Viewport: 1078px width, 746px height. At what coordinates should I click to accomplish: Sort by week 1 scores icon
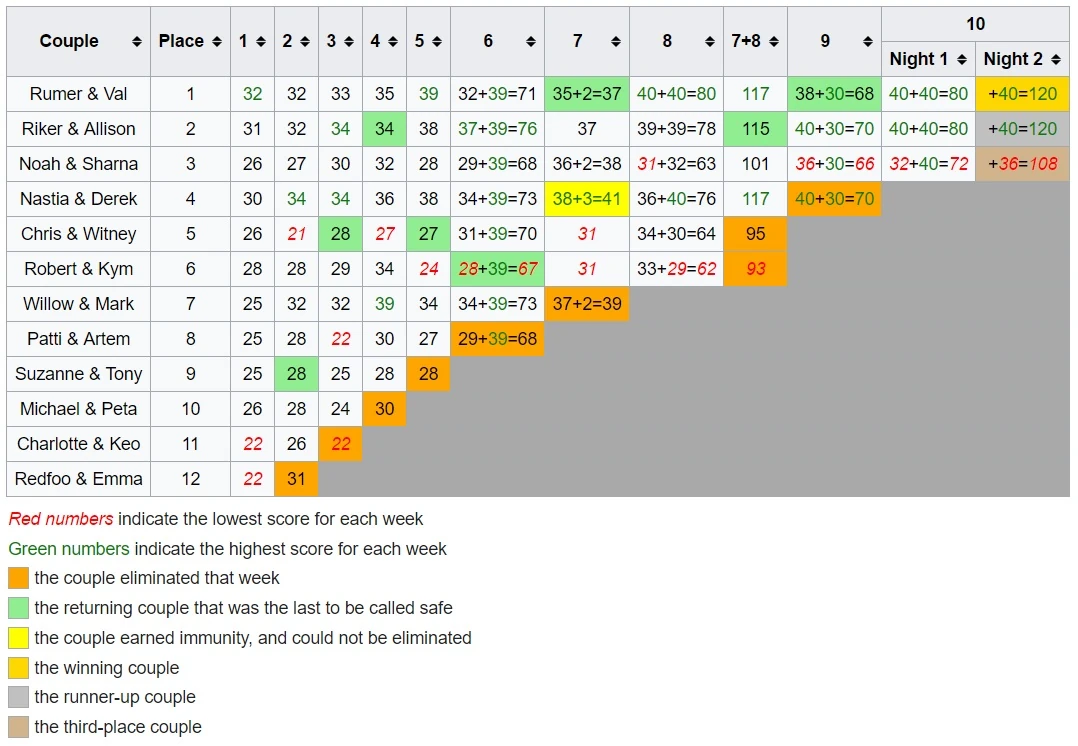(x=261, y=42)
